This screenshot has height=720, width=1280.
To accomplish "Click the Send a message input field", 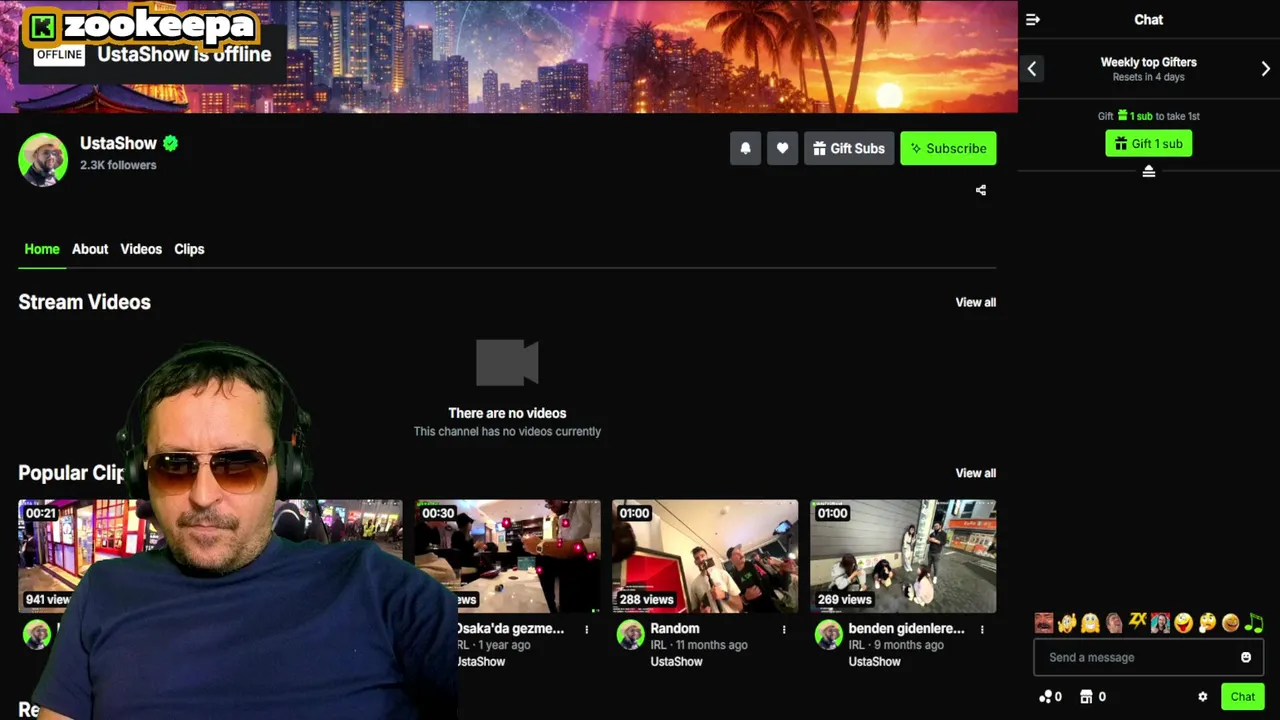I will tap(1149, 657).
